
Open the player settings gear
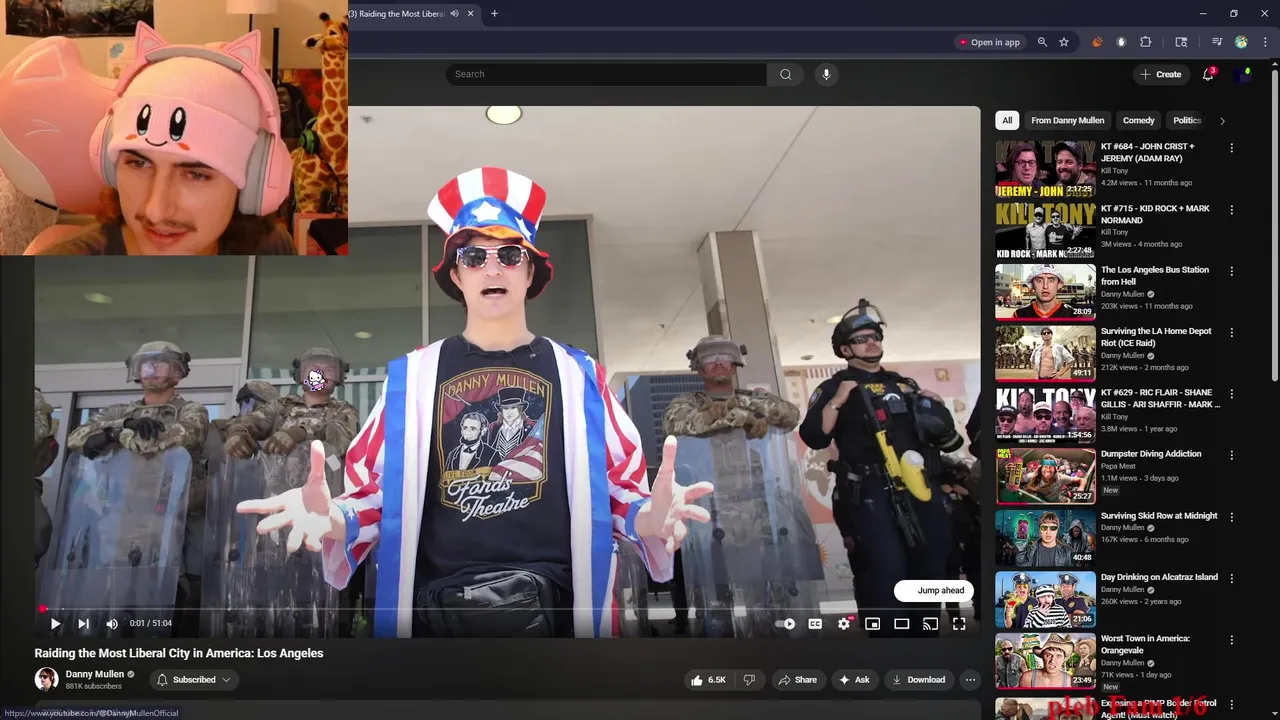click(x=844, y=624)
